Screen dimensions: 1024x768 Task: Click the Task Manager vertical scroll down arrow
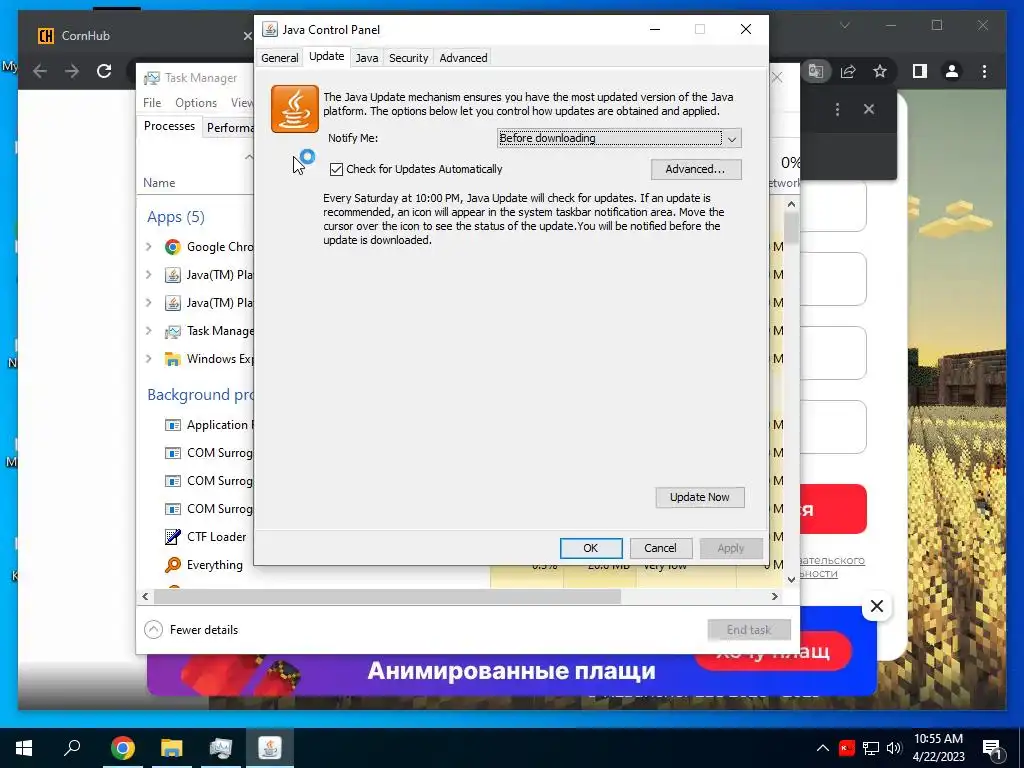(792, 579)
